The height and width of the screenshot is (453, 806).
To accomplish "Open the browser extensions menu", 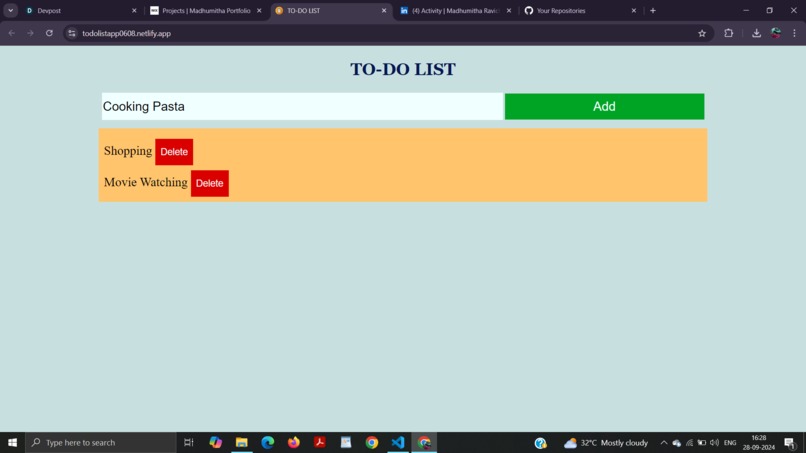I will tap(728, 33).
